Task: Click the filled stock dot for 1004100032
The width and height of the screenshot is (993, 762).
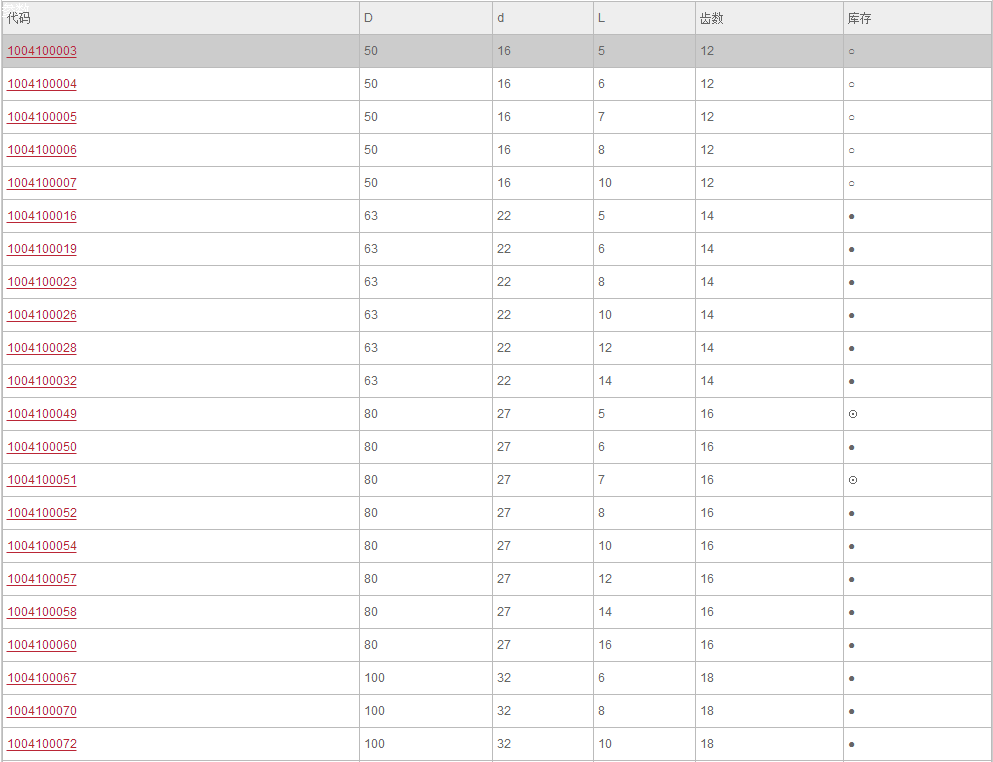Action: pos(852,381)
